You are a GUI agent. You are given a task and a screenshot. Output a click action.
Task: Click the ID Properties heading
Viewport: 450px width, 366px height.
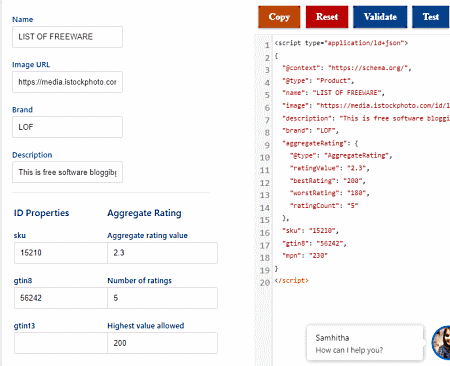click(x=41, y=213)
